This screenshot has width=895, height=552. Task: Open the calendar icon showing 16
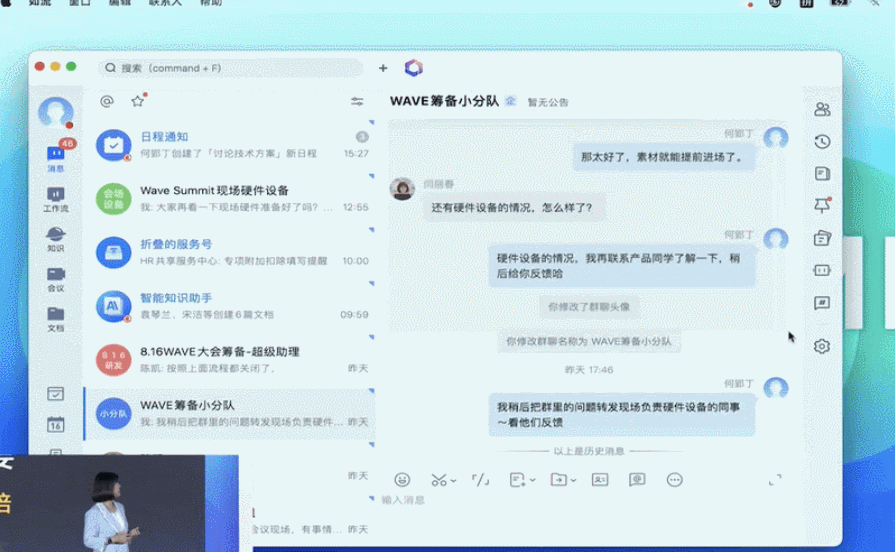point(55,424)
